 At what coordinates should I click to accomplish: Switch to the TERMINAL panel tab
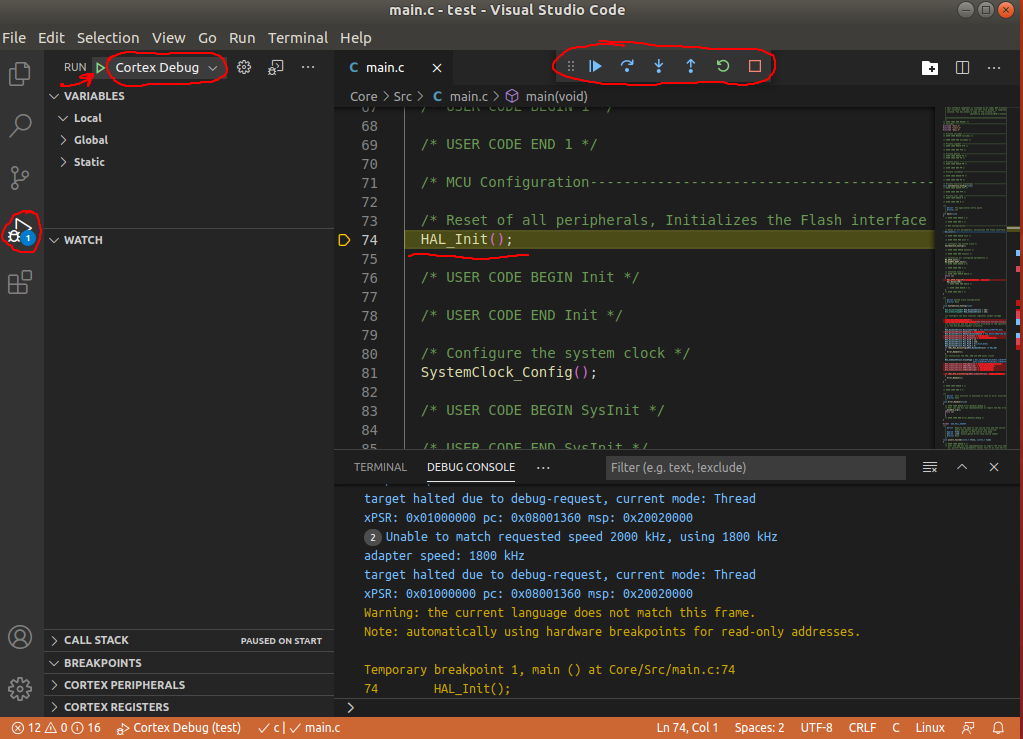coord(380,467)
